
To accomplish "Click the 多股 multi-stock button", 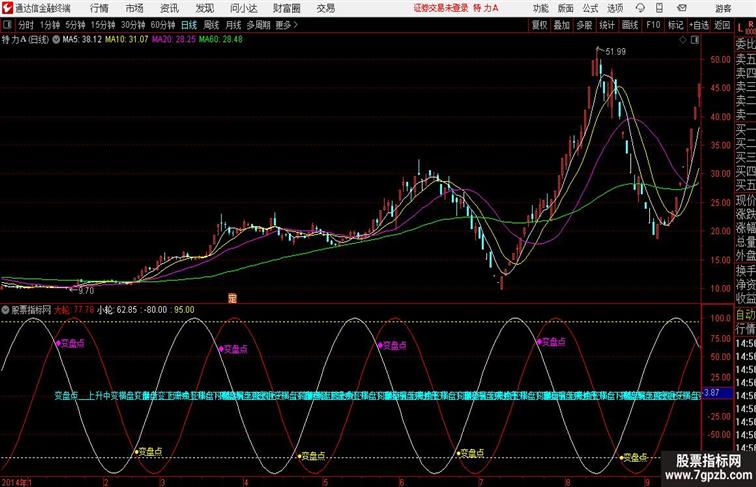I will (x=584, y=25).
